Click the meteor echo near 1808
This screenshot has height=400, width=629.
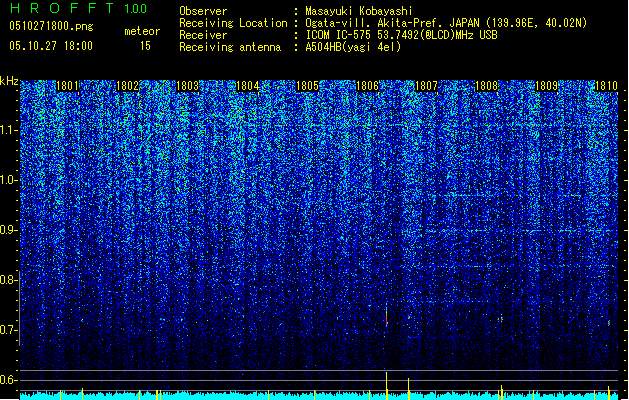[x=501, y=319]
